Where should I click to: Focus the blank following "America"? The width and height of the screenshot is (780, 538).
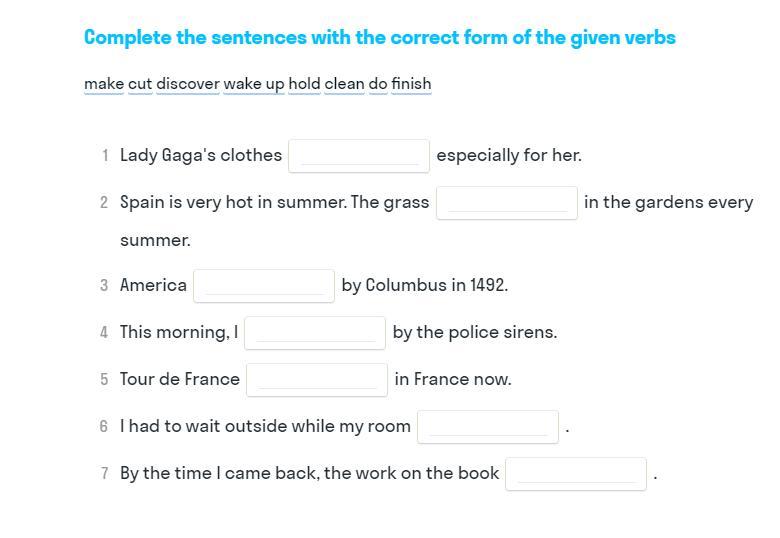(264, 286)
